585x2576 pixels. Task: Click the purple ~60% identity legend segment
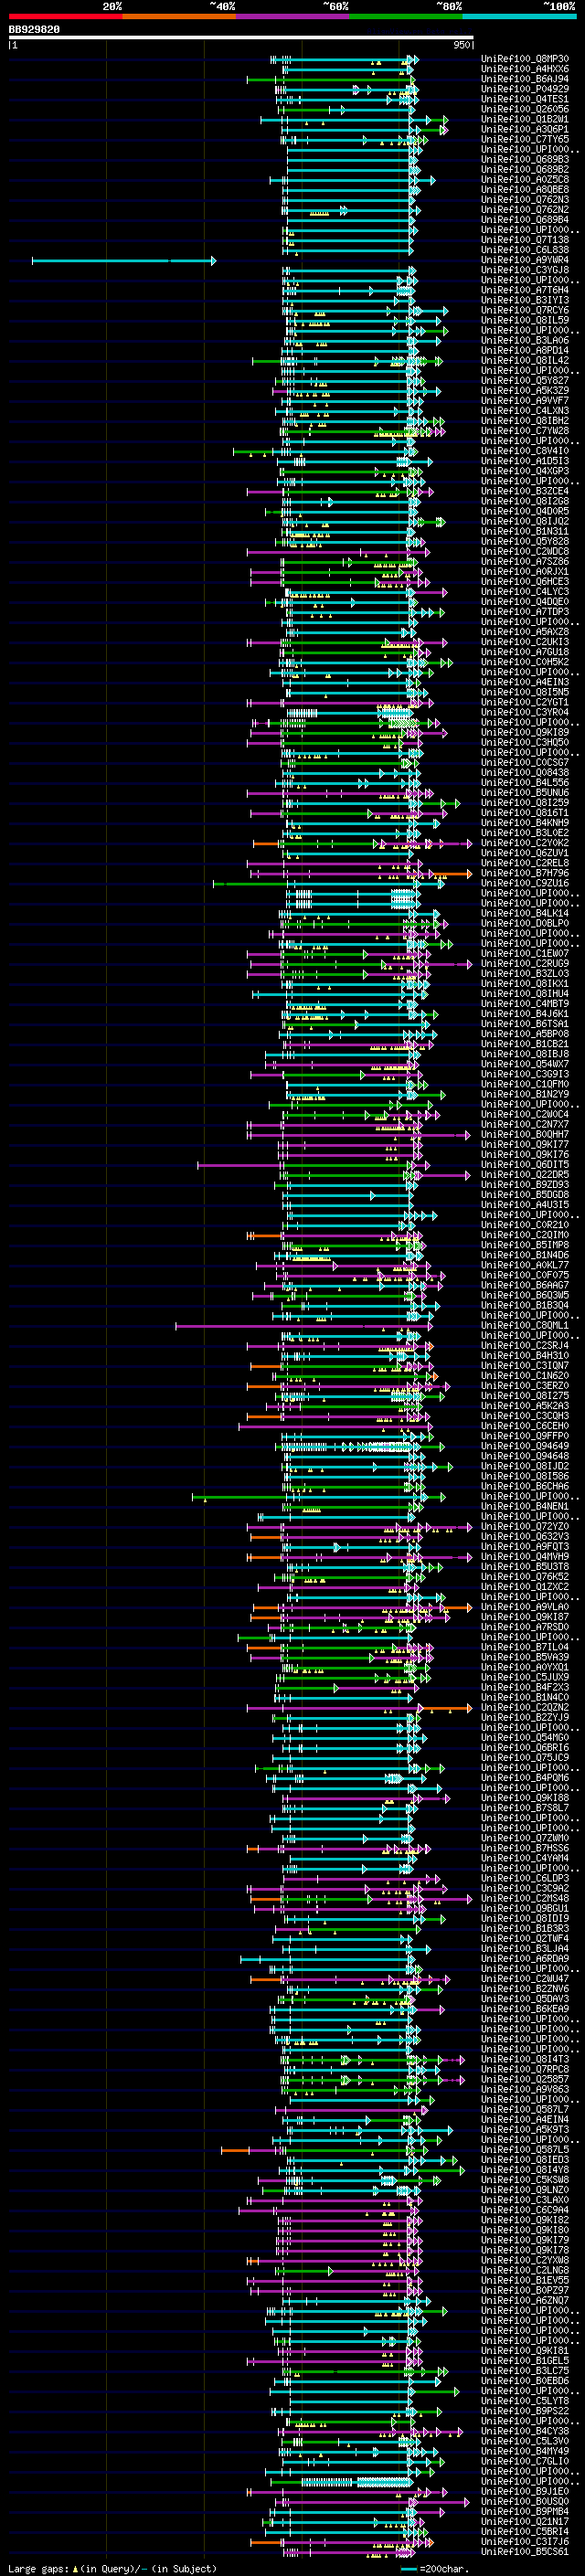[293, 16]
